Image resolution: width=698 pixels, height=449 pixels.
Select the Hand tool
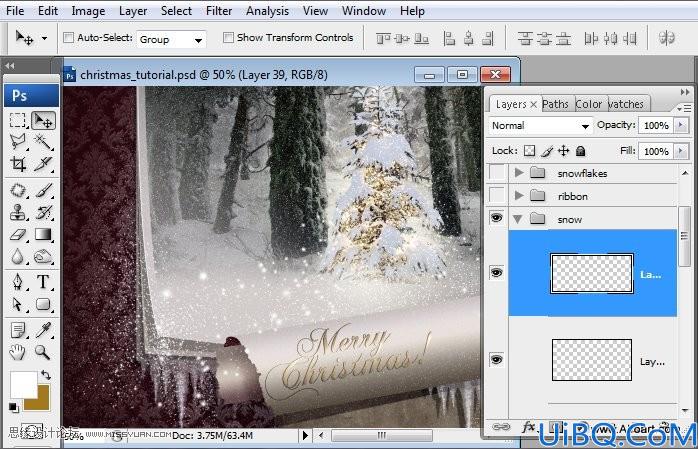18,352
